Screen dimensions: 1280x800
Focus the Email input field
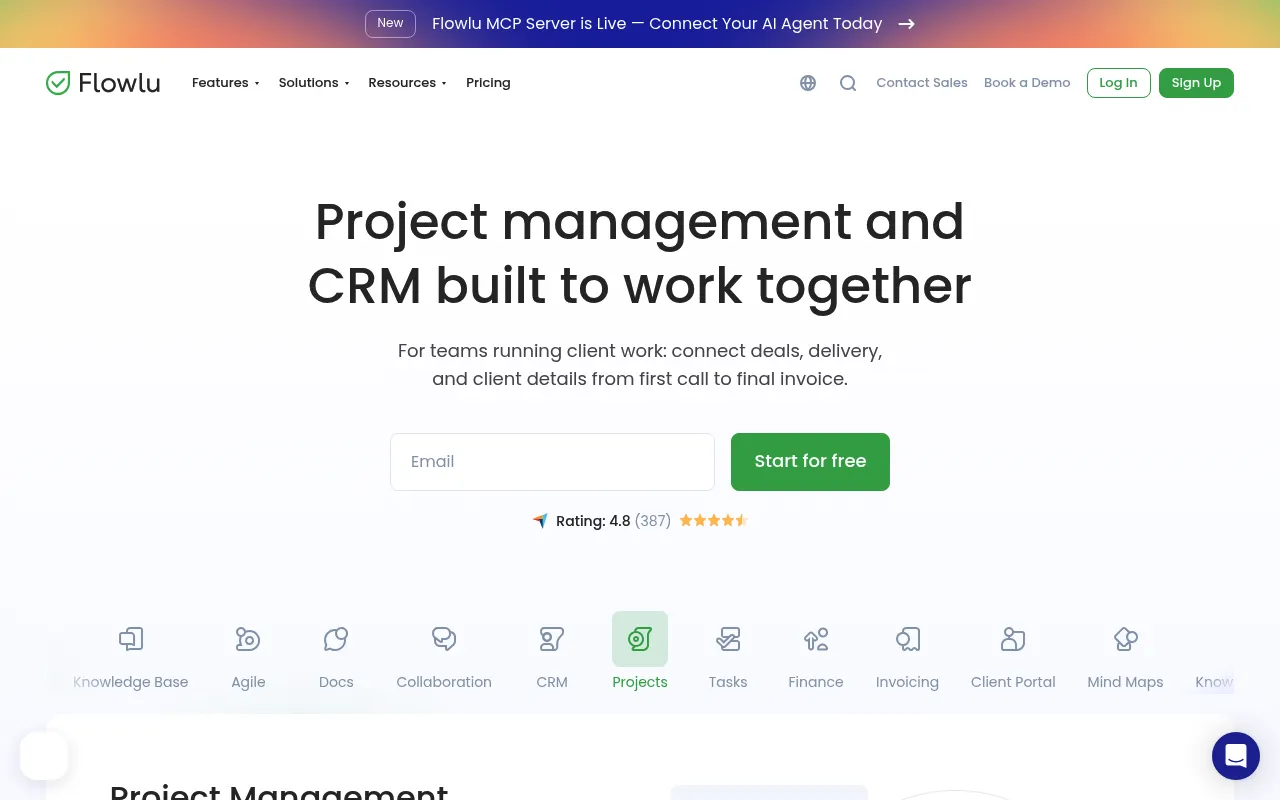(x=552, y=462)
